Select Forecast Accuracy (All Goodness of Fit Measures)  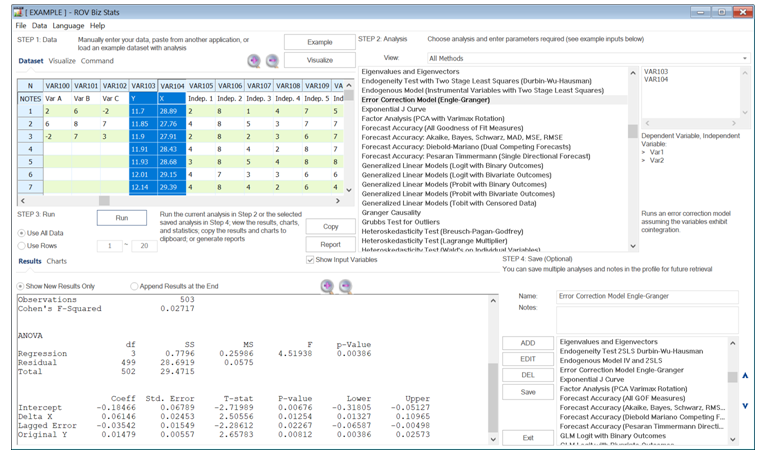[442, 128]
